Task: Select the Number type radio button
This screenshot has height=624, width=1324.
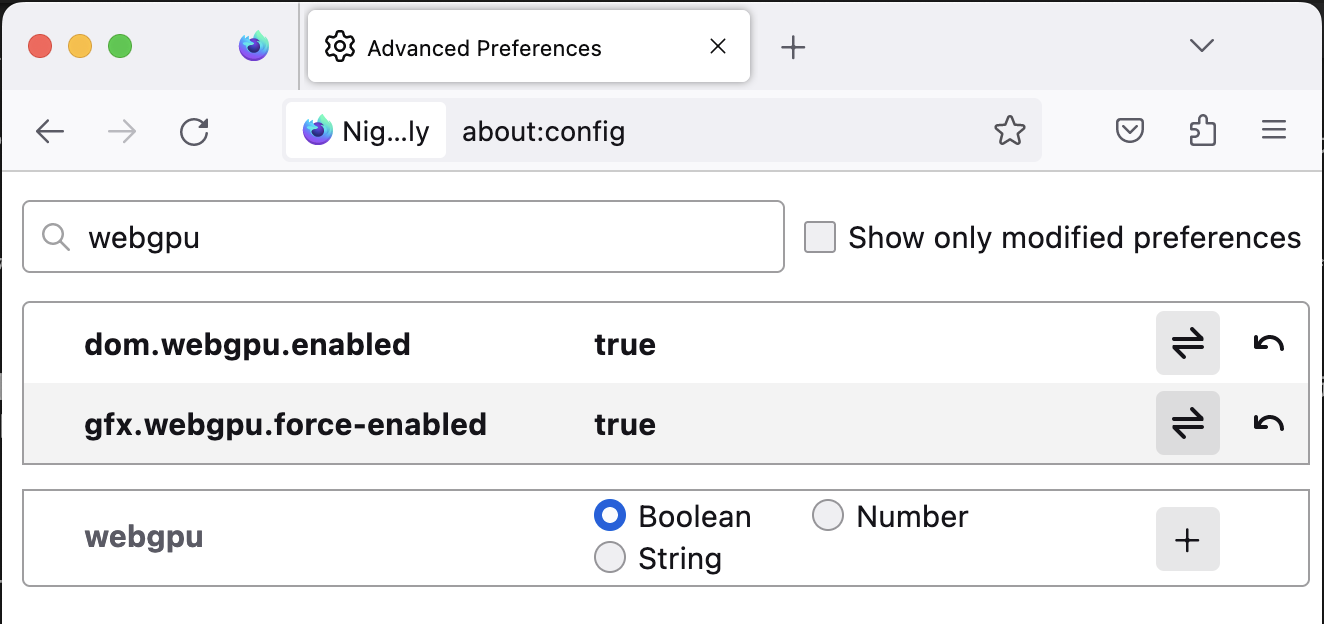Action: pyautogui.click(x=828, y=516)
